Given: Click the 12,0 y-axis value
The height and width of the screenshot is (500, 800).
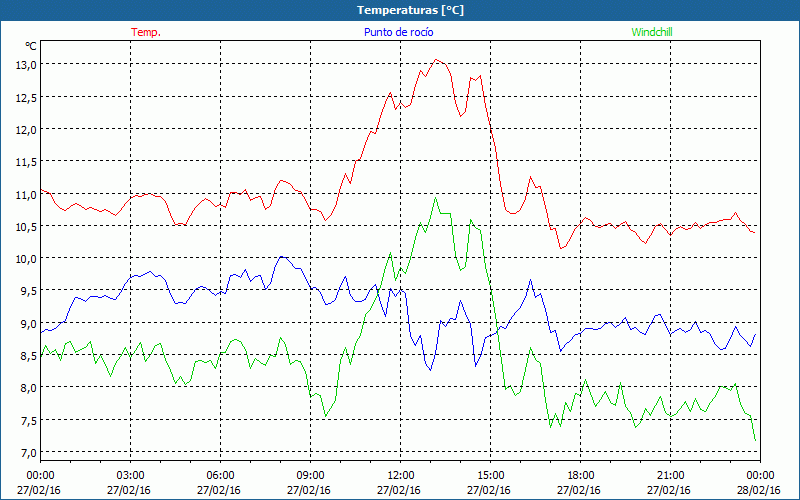Looking at the screenshot, I should tap(26, 130).
